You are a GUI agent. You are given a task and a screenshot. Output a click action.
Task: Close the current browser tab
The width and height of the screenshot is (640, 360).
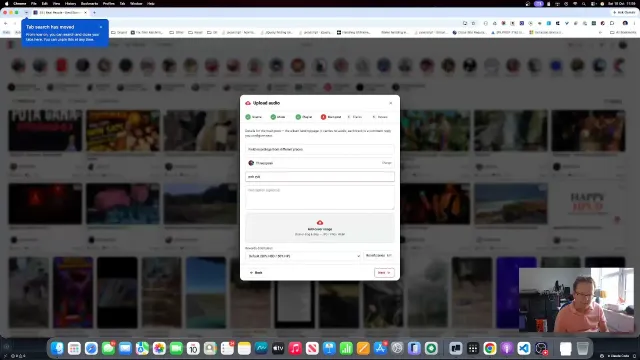pyautogui.click(x=85, y=13)
